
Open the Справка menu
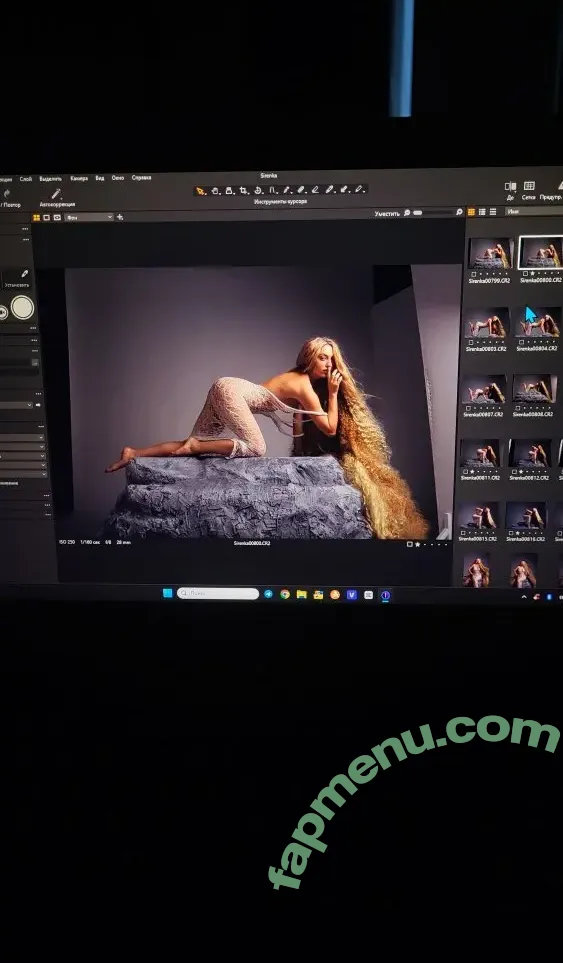(141, 177)
